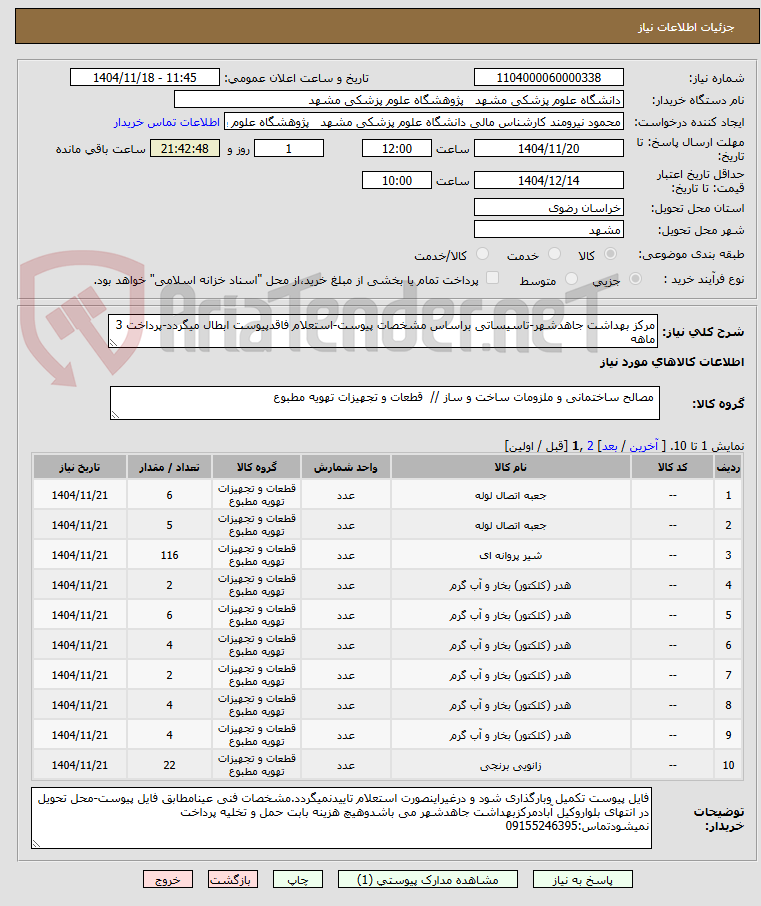
Task: Click the خروج exit button
Action: click(x=168, y=879)
